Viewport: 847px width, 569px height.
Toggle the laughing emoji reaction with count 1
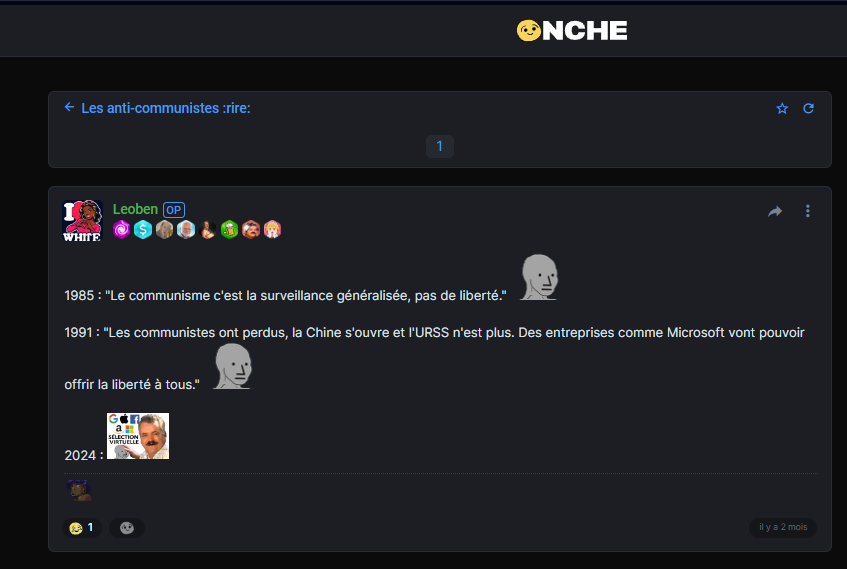[x=82, y=527]
